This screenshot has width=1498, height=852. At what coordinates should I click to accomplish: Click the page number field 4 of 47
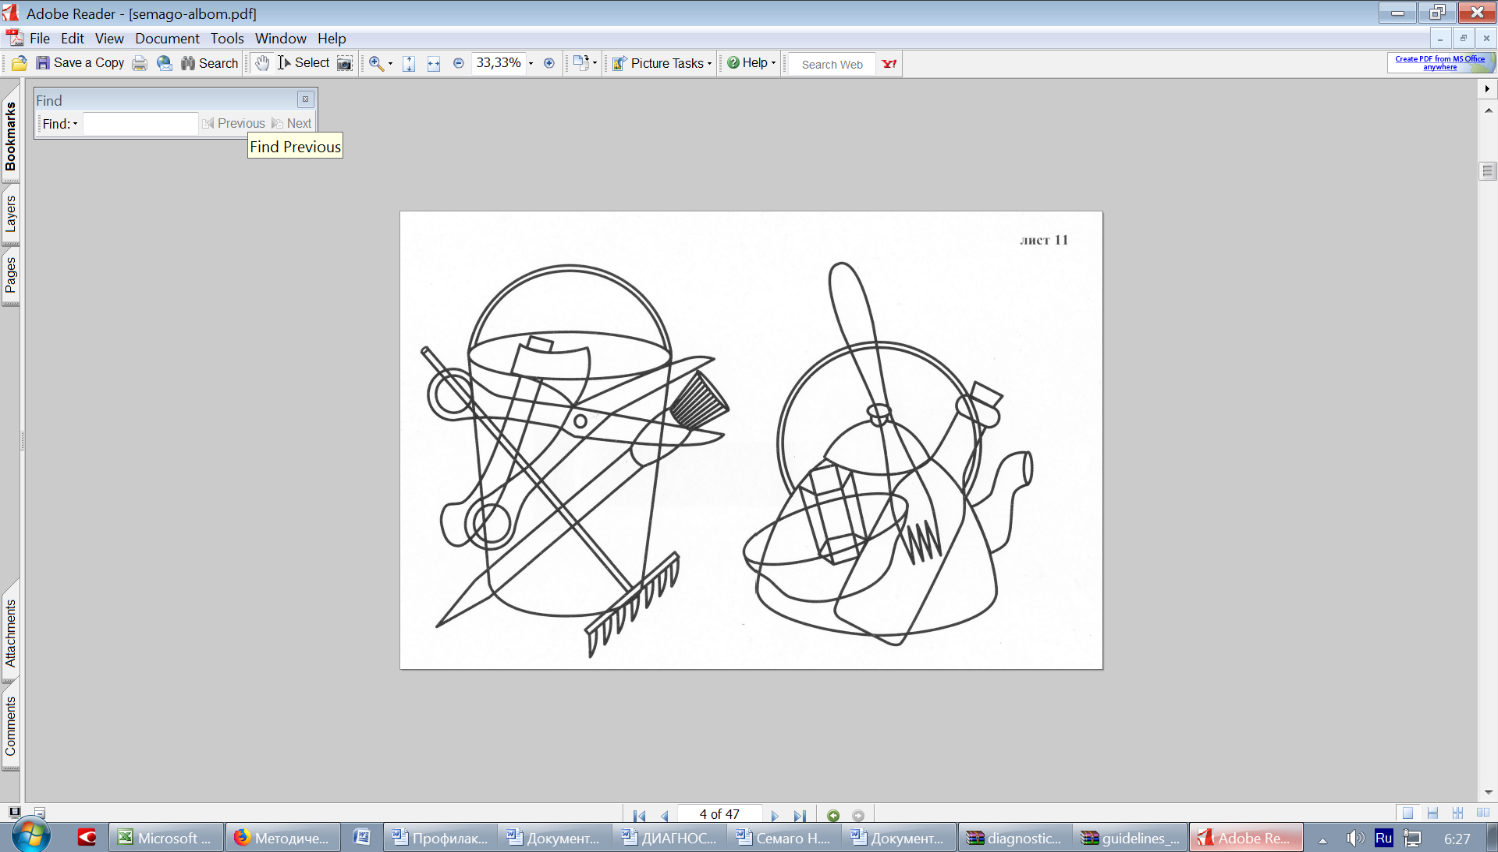point(719,814)
